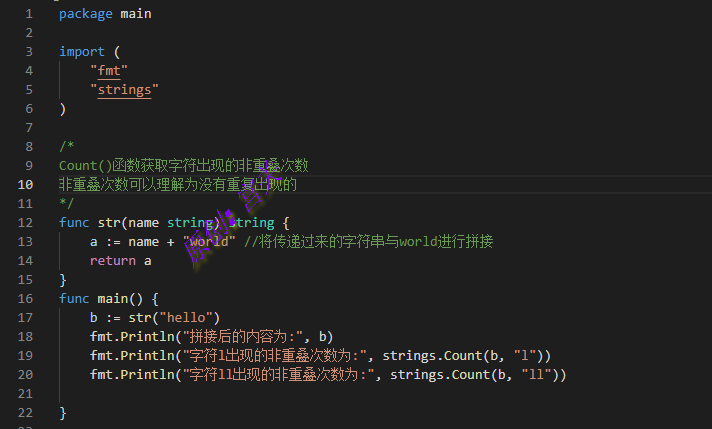Click line number 16 in the gutter

pos(25,299)
